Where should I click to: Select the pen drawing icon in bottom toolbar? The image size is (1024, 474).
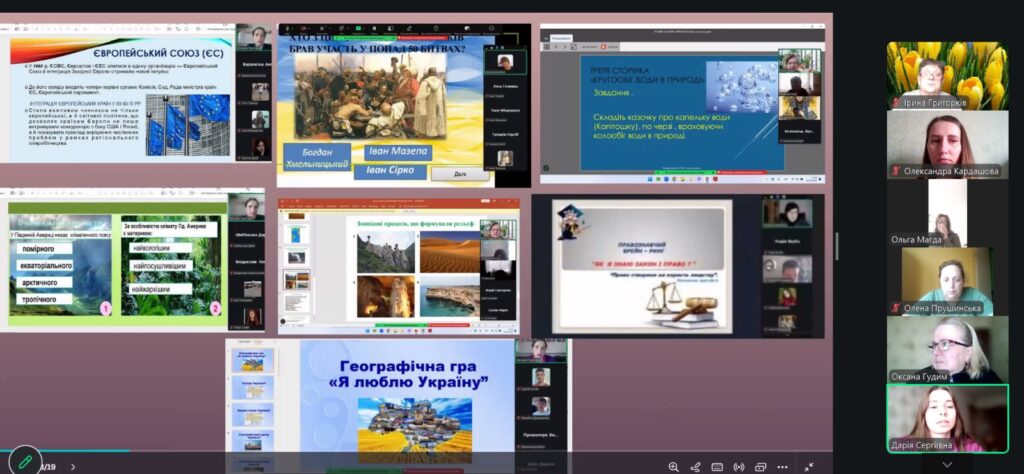coord(696,467)
